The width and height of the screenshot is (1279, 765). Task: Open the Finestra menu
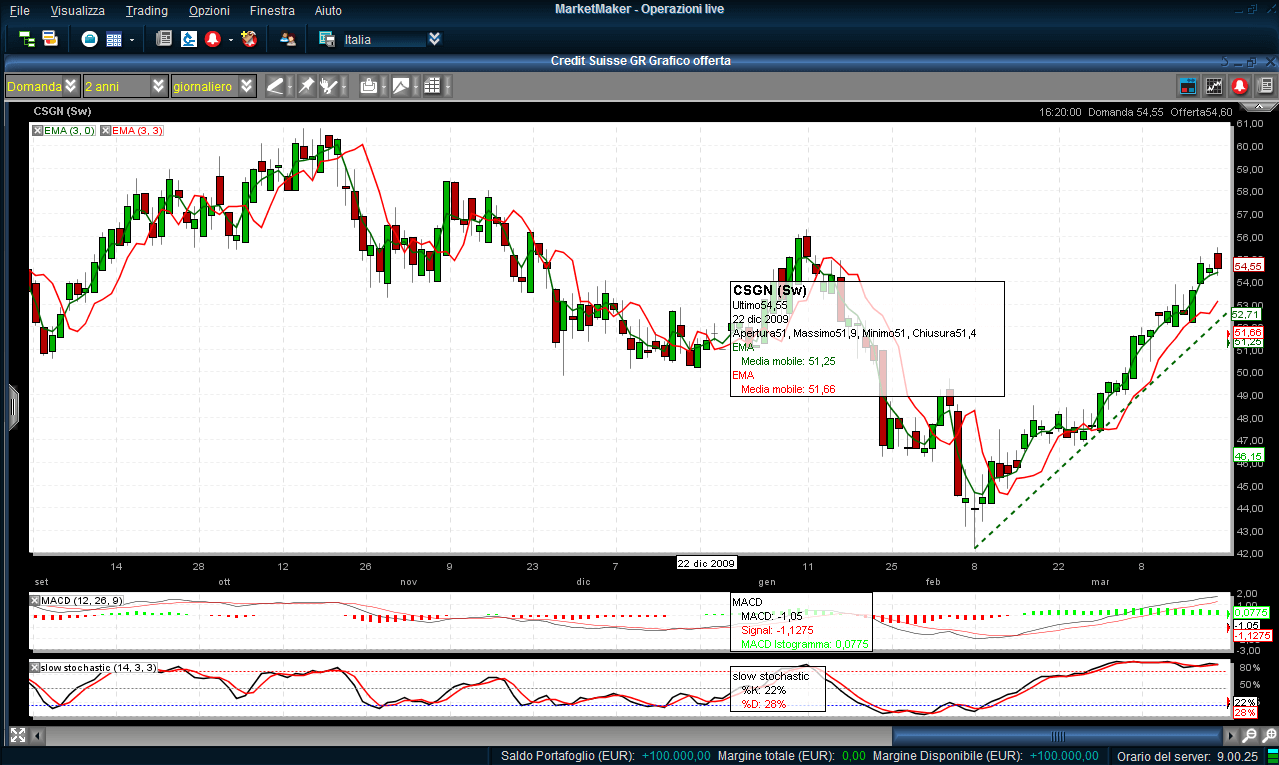(272, 10)
